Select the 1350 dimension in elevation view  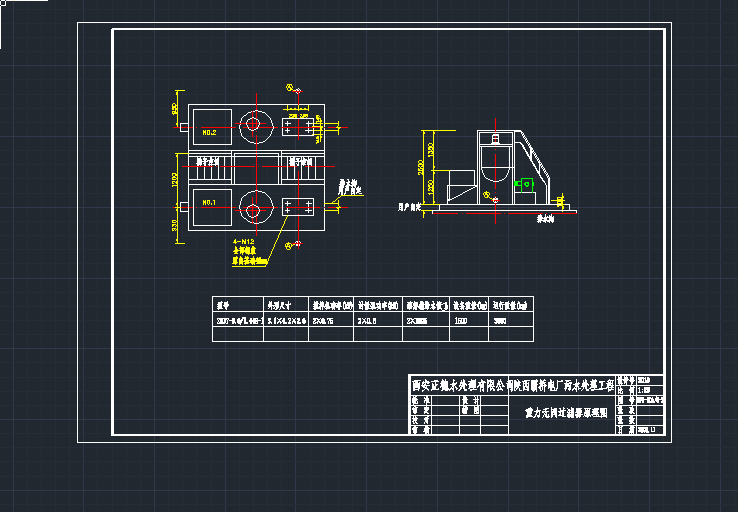point(431,149)
